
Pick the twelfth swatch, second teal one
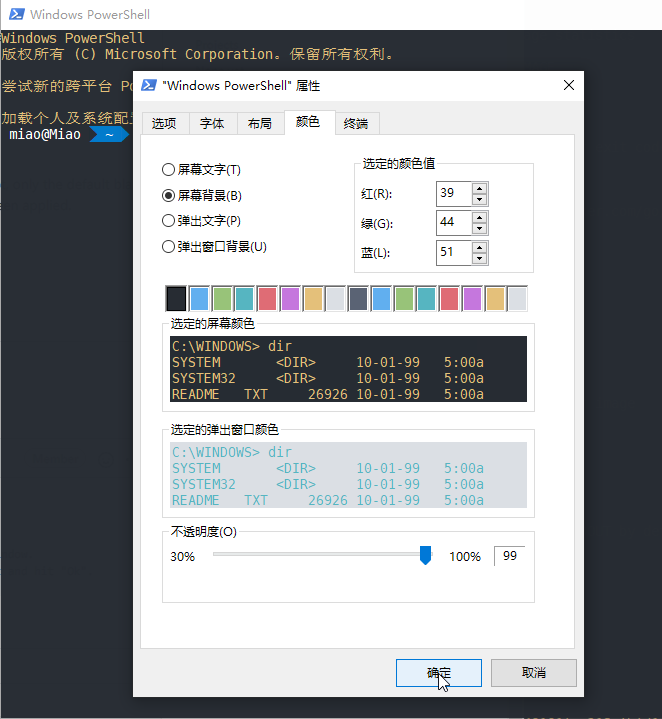point(427,299)
